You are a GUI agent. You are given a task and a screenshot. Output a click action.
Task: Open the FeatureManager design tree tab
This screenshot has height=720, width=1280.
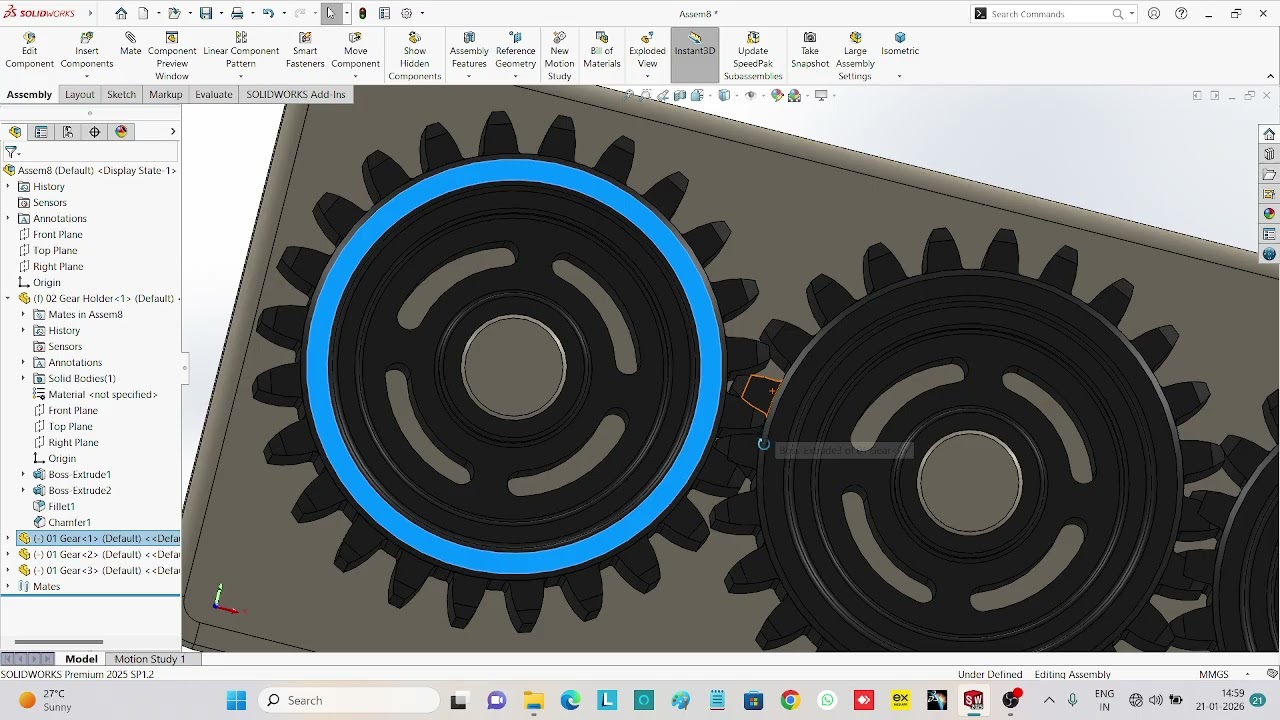pyautogui.click(x=15, y=132)
